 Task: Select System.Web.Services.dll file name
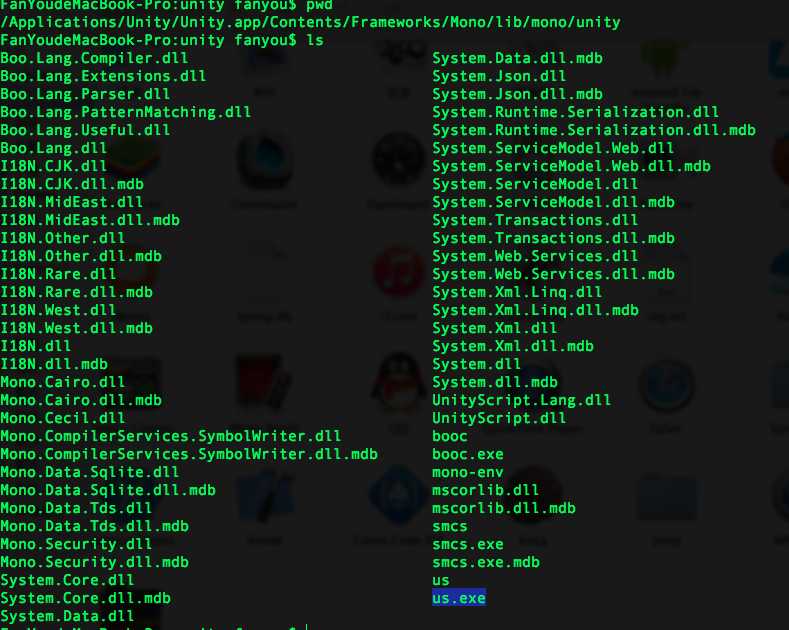(x=535, y=257)
